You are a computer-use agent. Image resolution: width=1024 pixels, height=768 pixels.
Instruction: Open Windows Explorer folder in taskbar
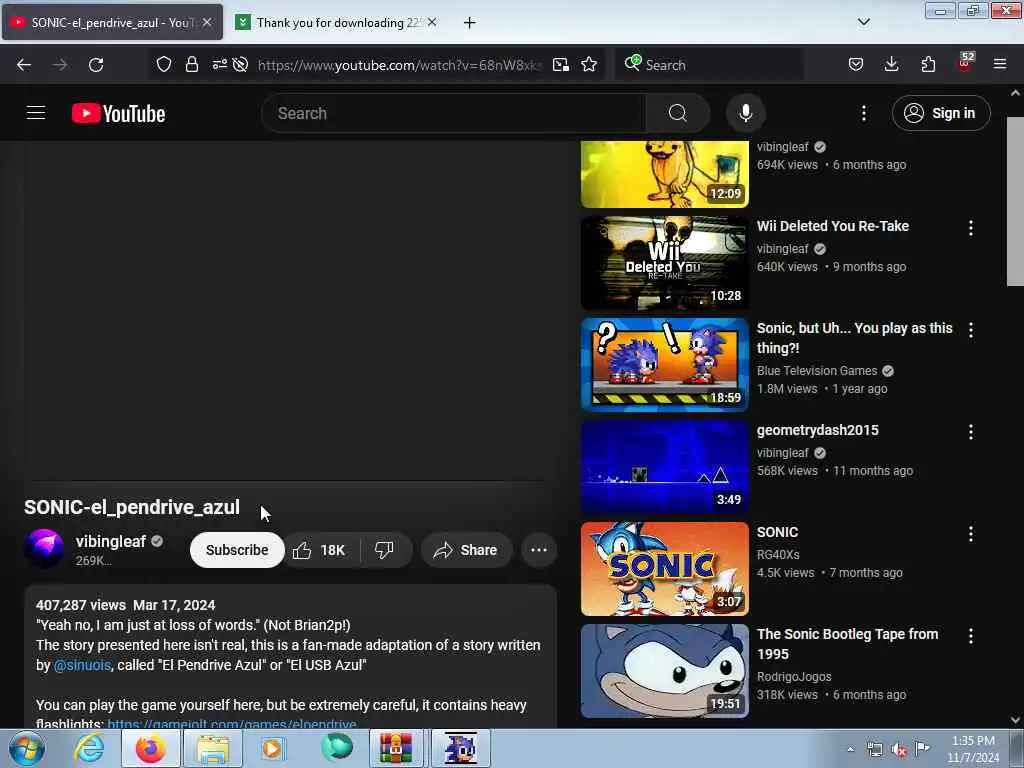(x=213, y=748)
